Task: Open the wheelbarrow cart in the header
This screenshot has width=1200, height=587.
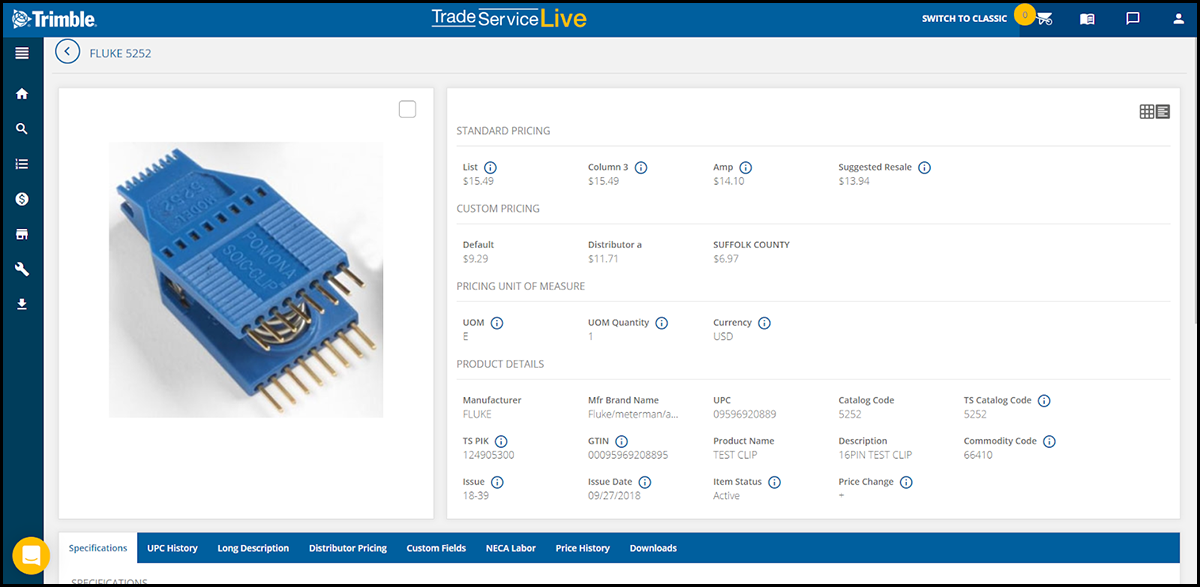Action: pos(1045,19)
